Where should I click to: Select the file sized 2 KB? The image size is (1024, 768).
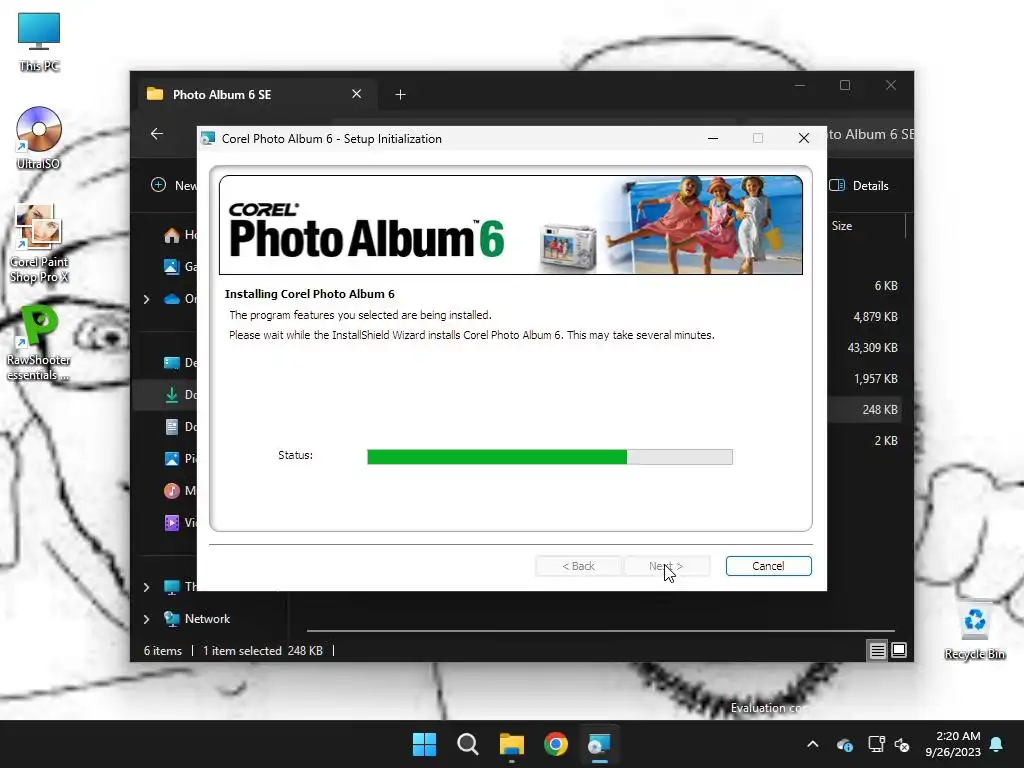tap(886, 441)
